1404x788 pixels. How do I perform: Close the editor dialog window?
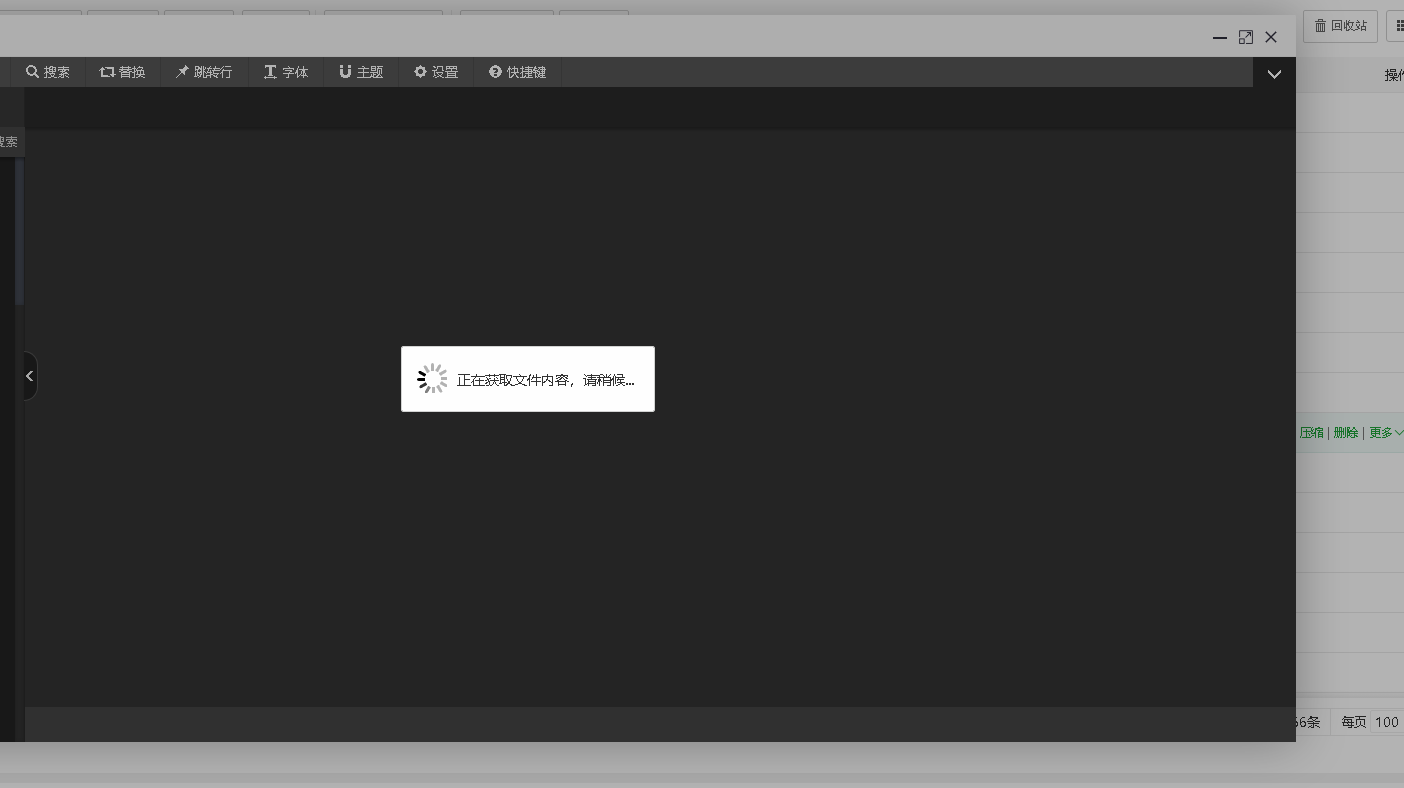click(1271, 37)
